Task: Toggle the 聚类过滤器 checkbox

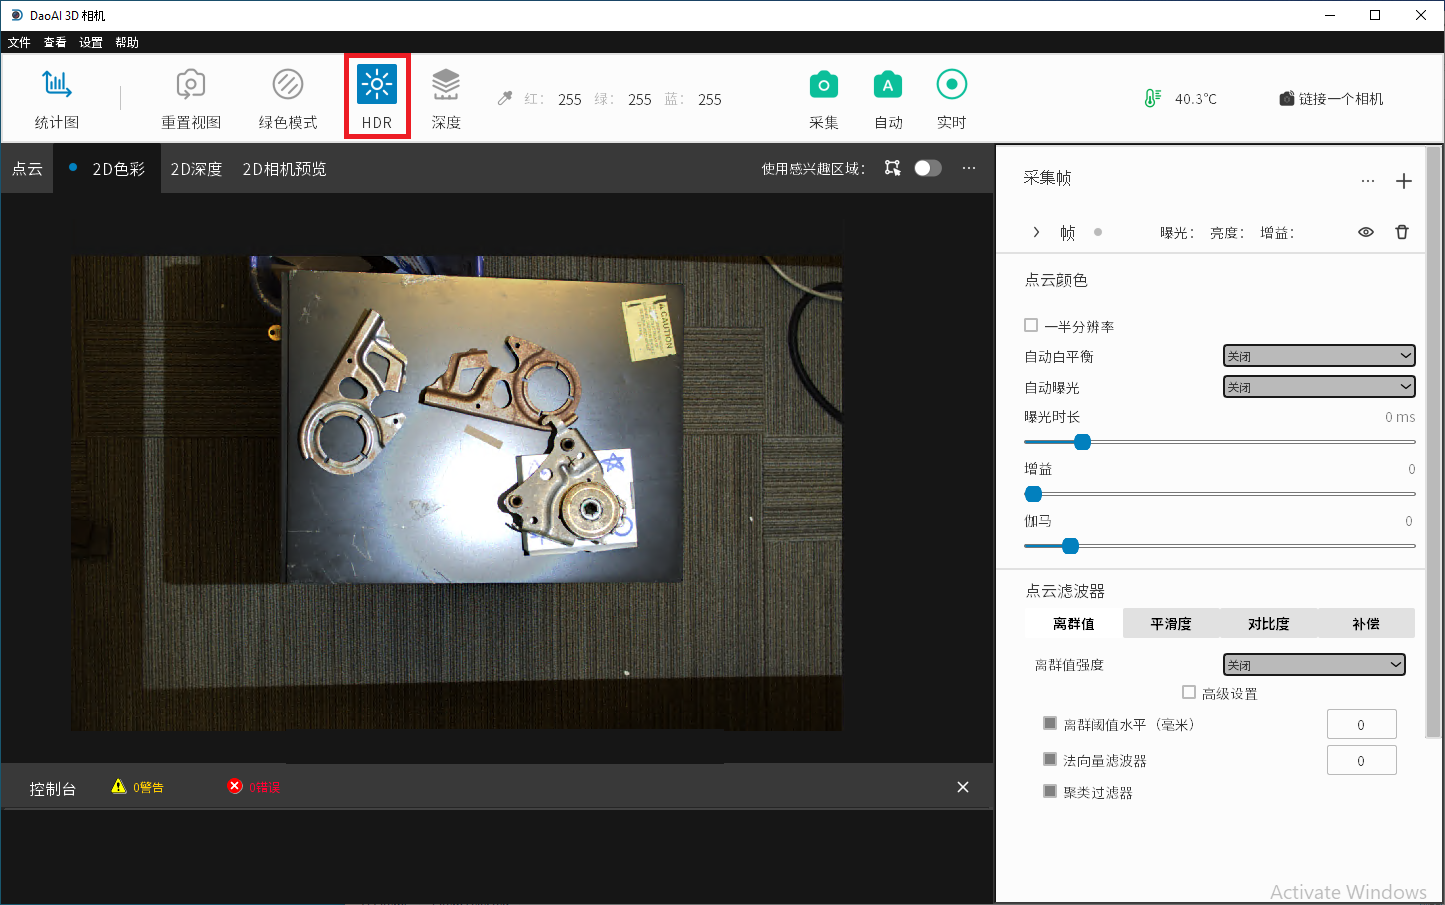Action: (x=1050, y=791)
